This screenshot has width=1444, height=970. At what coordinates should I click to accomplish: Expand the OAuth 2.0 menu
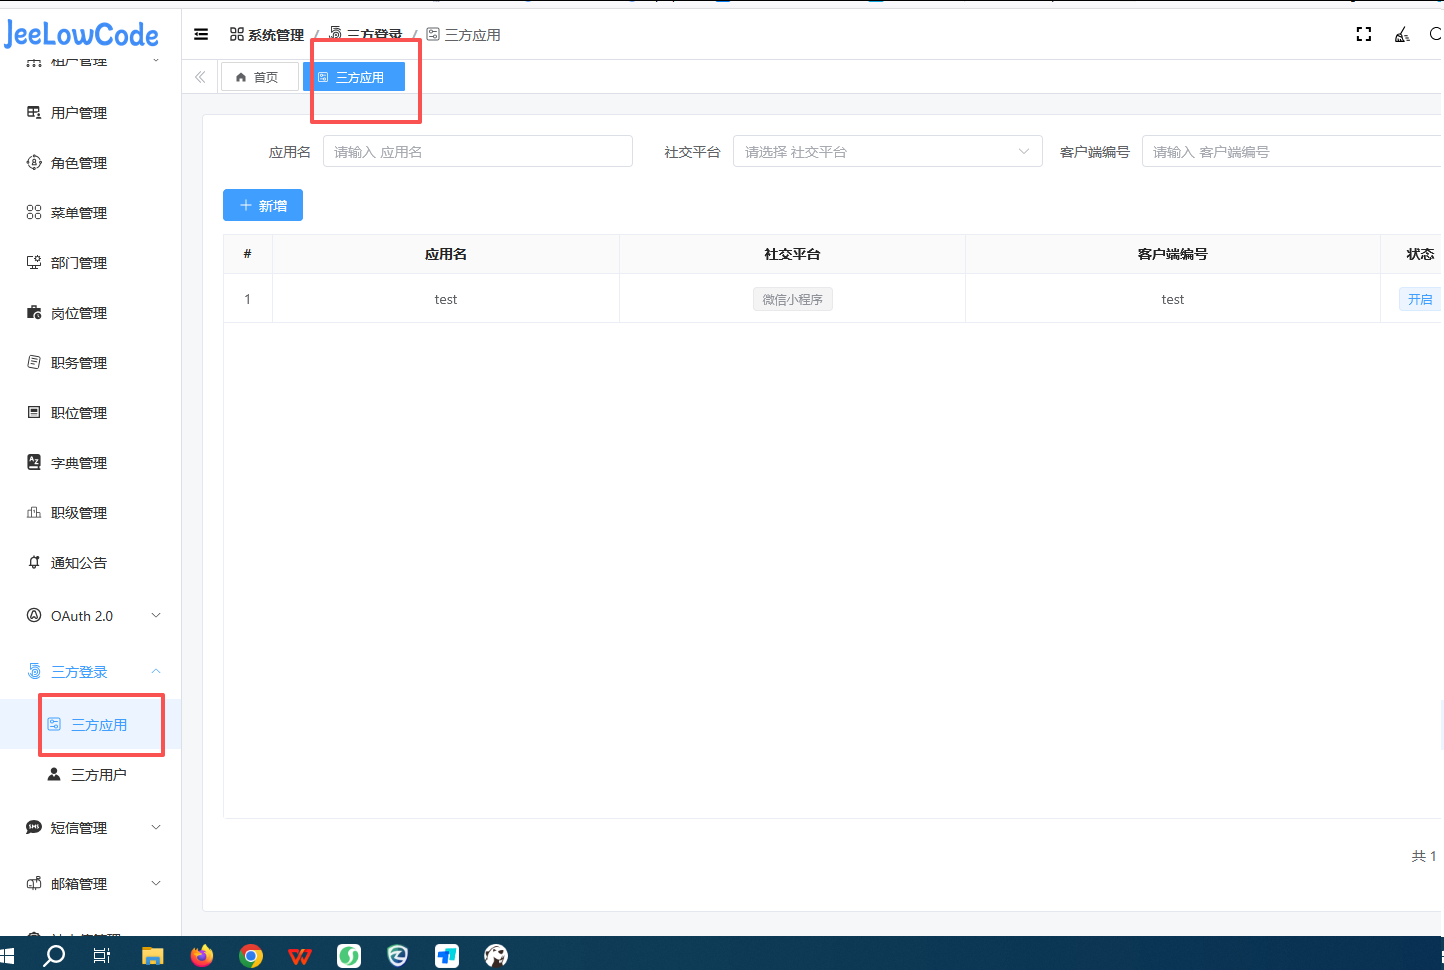coord(93,616)
